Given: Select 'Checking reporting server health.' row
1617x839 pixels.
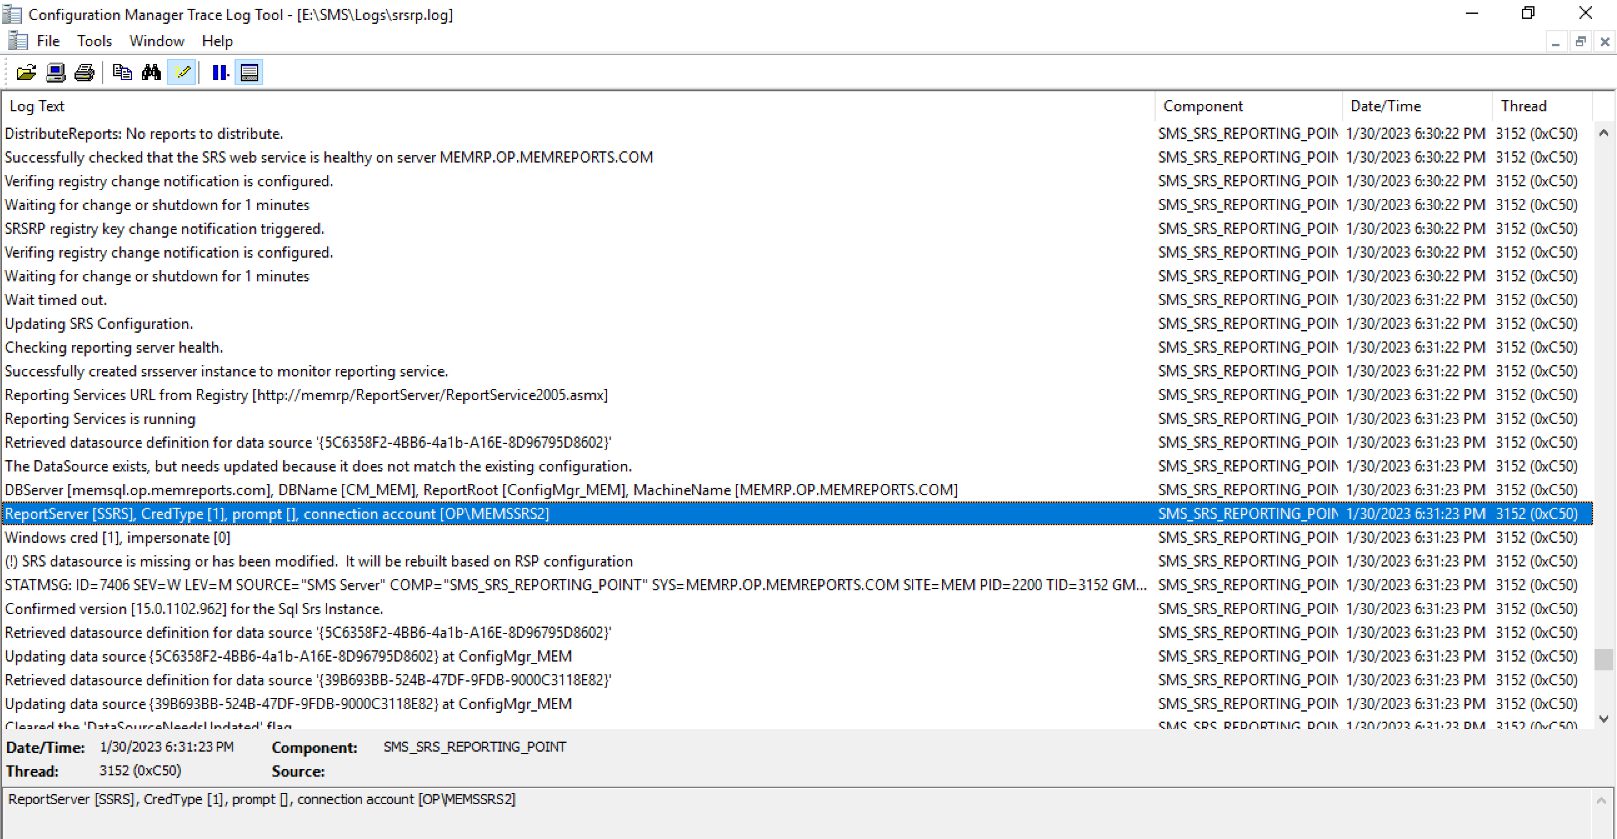Looking at the screenshot, I should [x=797, y=347].
